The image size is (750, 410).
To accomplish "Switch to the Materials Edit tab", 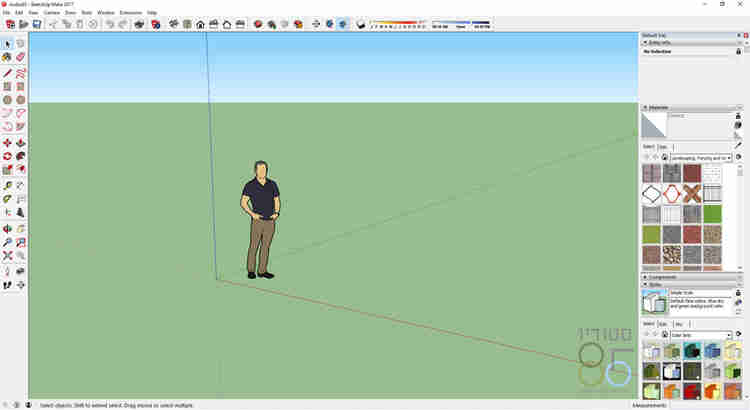I will 662,147.
